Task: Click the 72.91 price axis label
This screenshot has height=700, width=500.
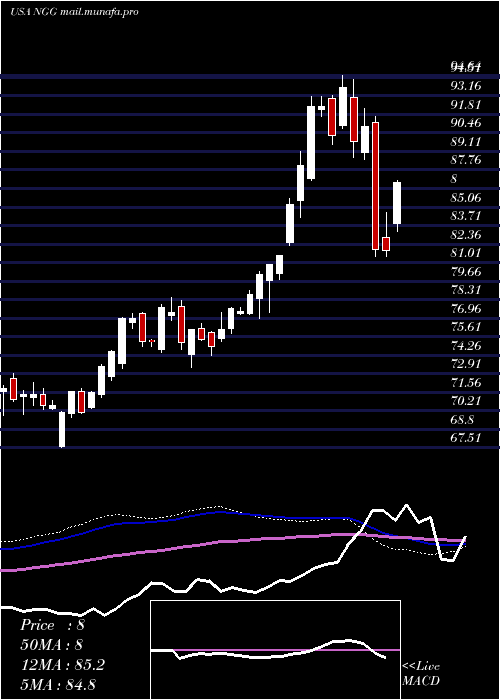Action: [466, 364]
